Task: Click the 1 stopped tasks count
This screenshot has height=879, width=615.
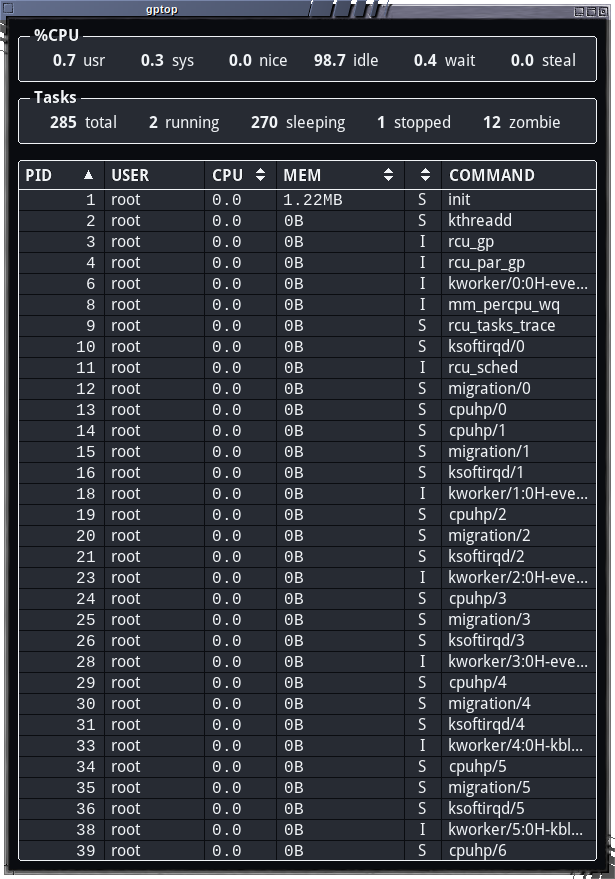Action: (x=414, y=122)
